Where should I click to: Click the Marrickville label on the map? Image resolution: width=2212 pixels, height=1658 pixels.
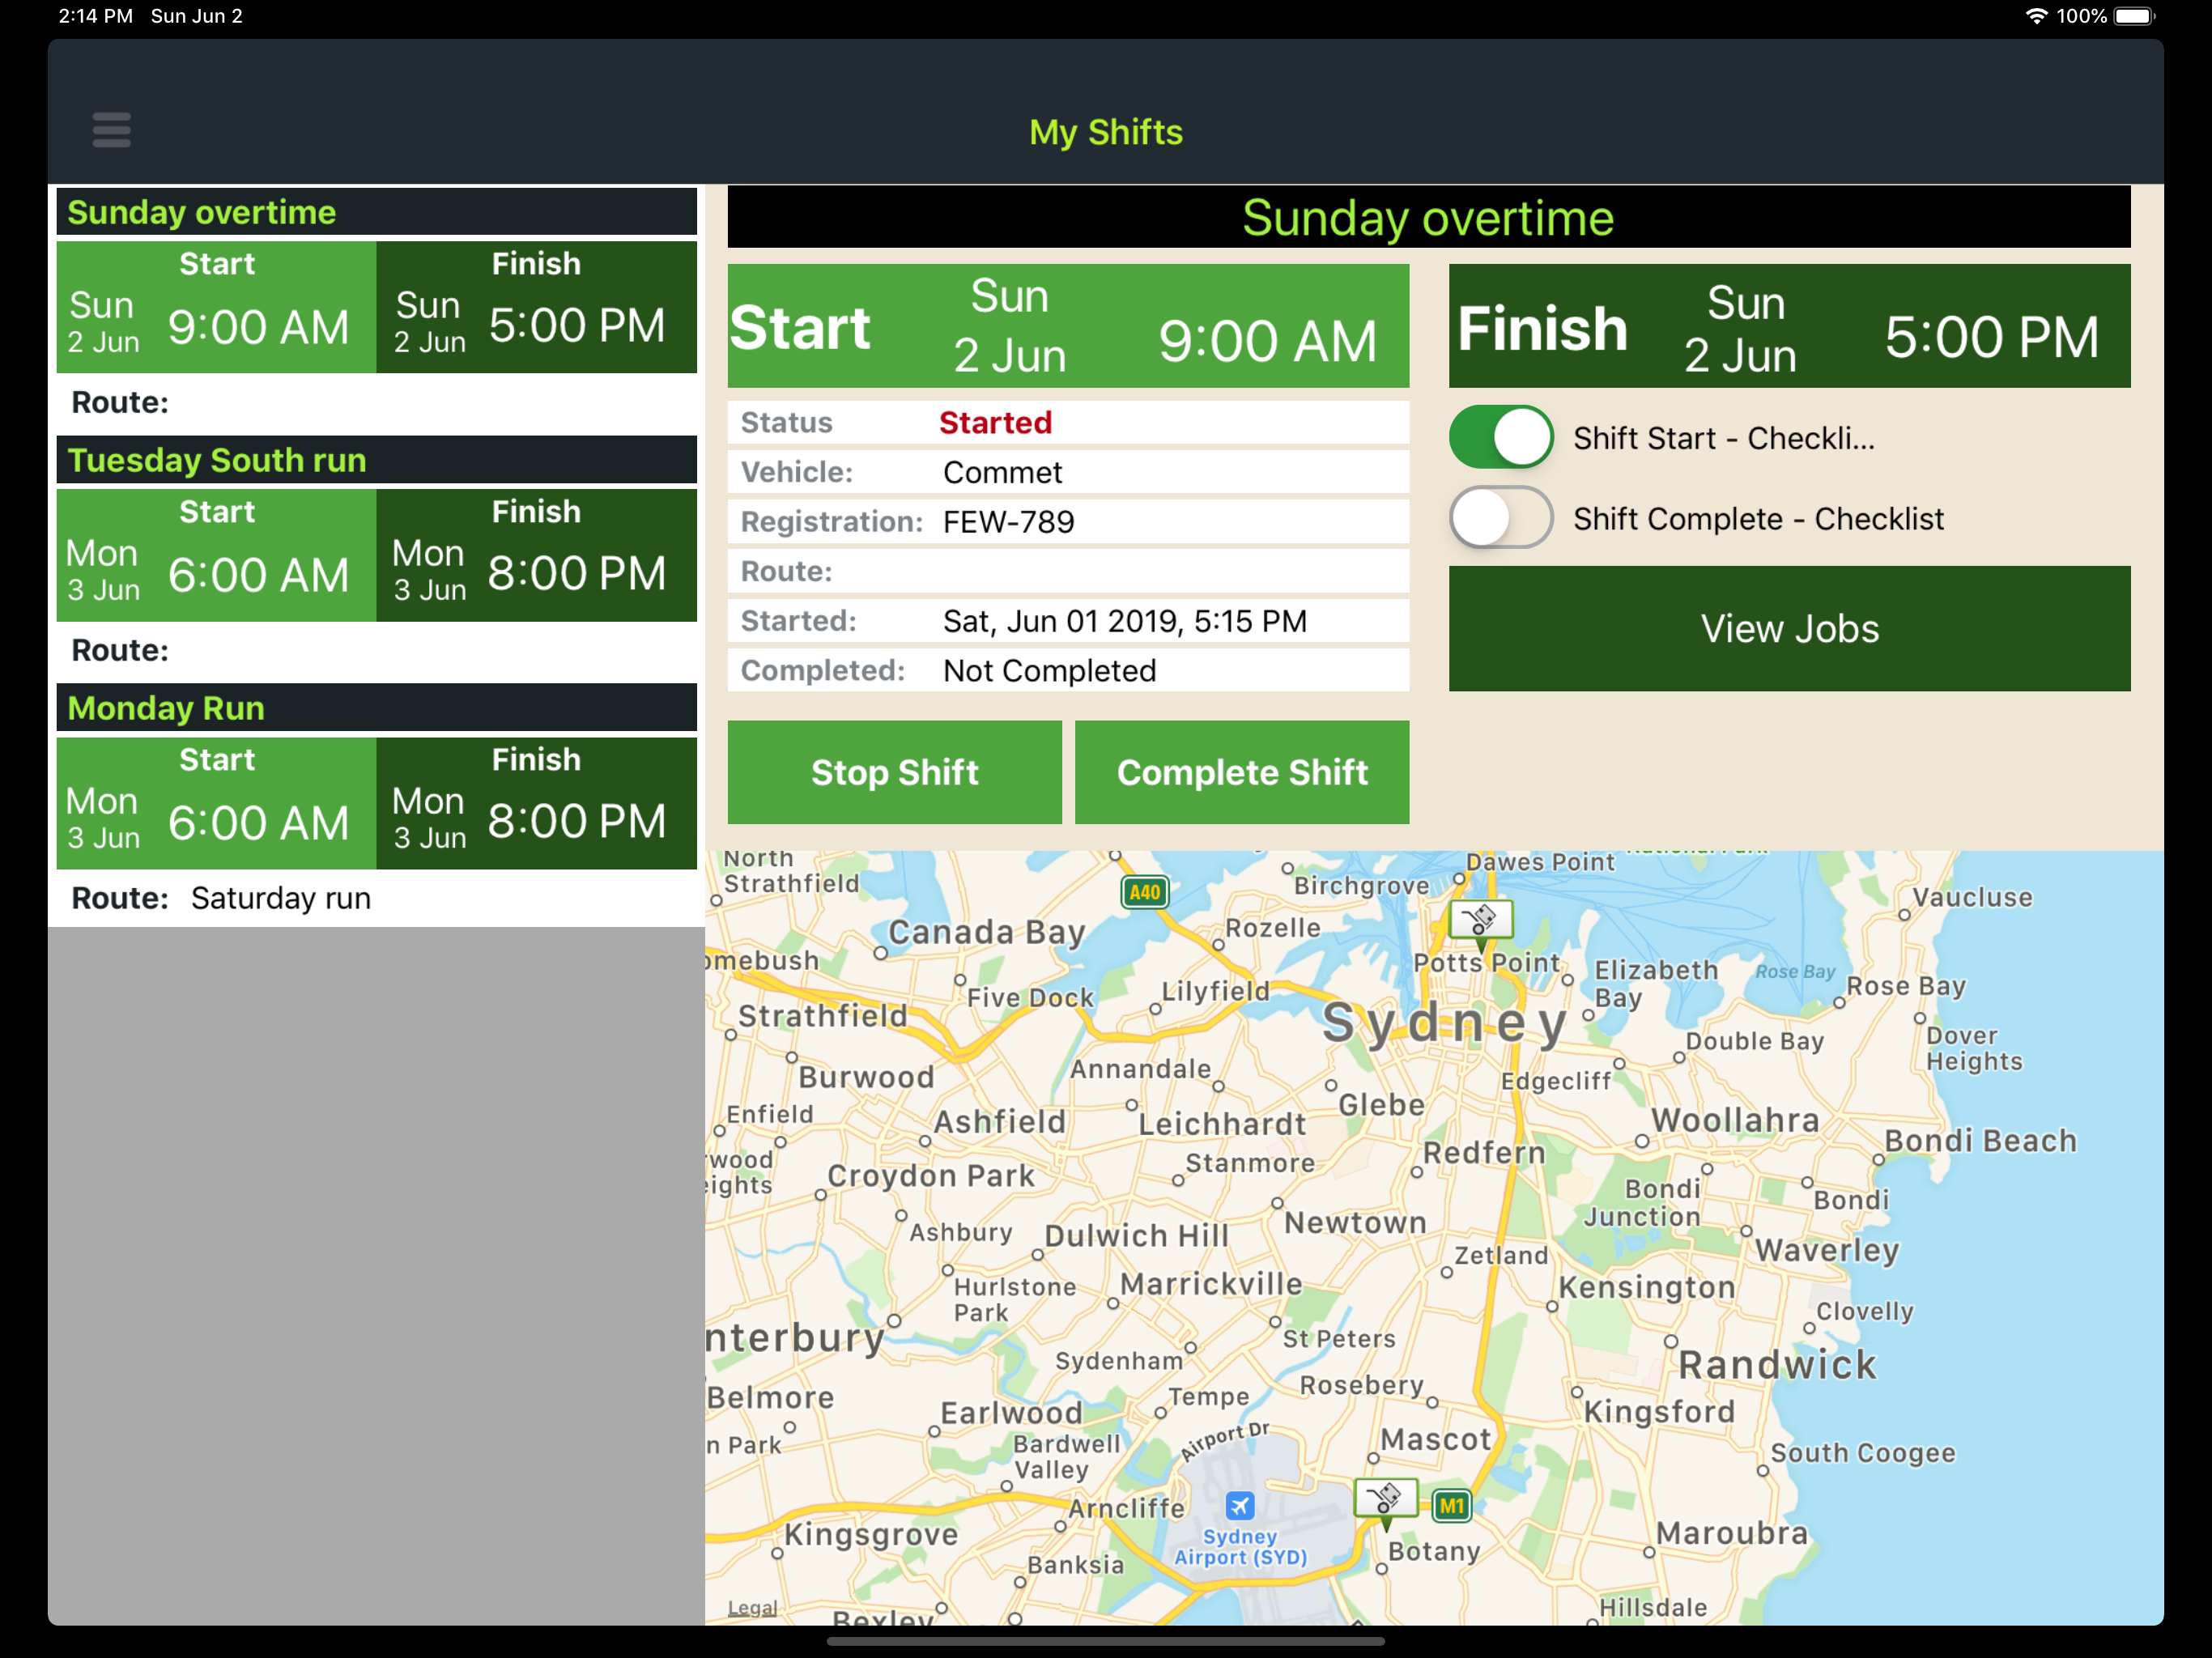(x=1211, y=1284)
